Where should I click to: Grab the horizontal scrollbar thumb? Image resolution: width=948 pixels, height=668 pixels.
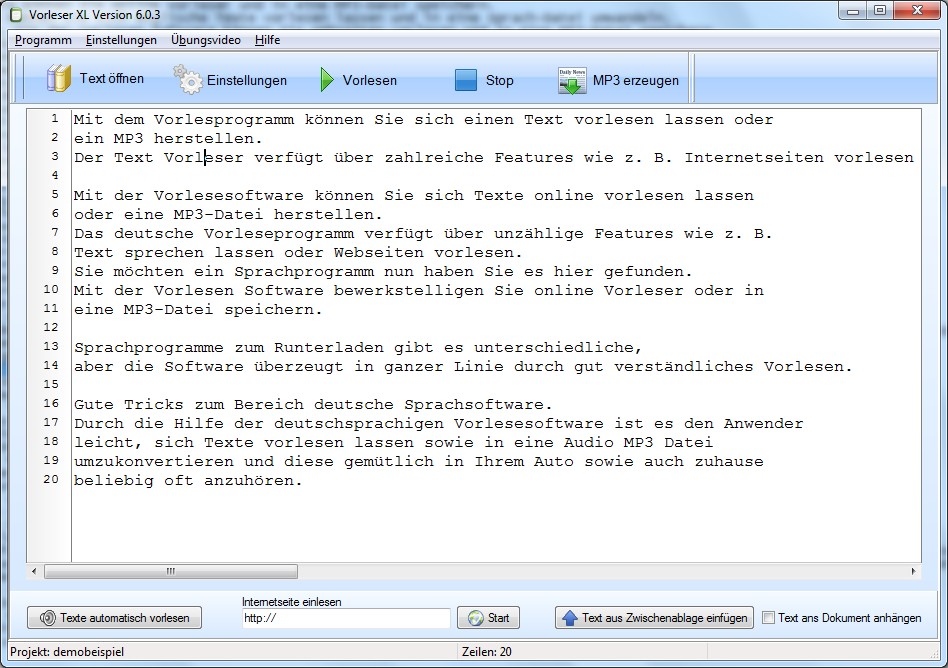[x=170, y=571]
